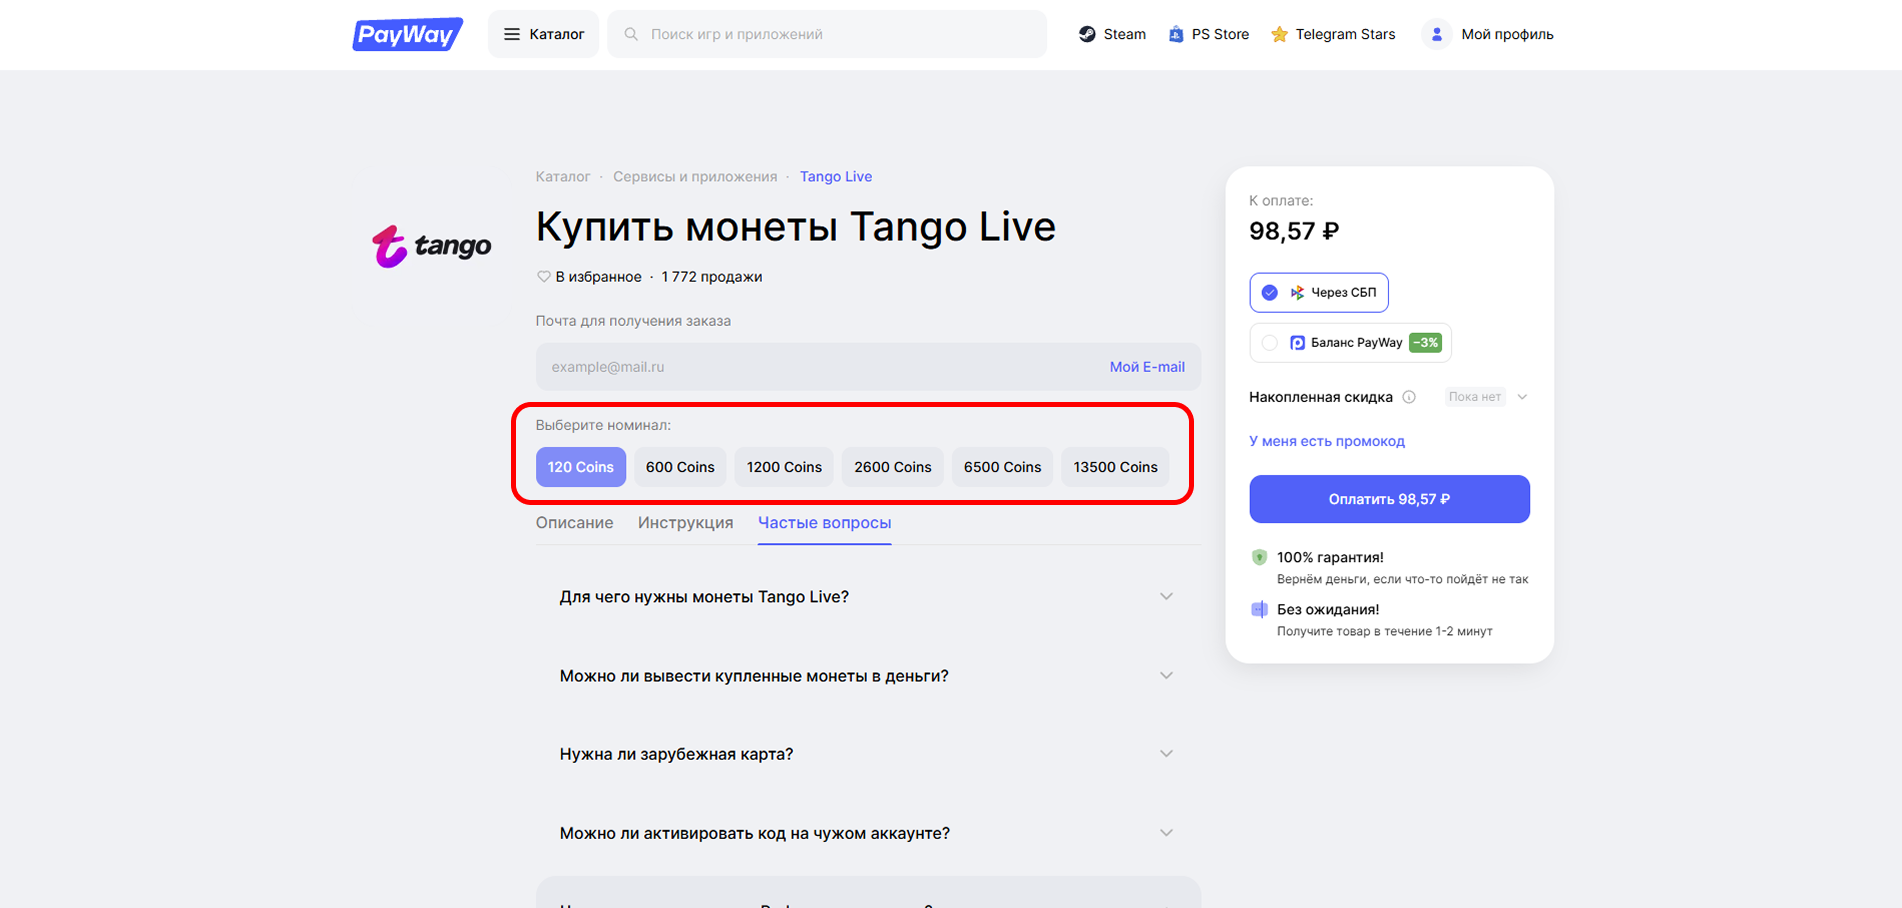The width and height of the screenshot is (1902, 908).
Task: Click the PayWay logo
Action: point(407,34)
